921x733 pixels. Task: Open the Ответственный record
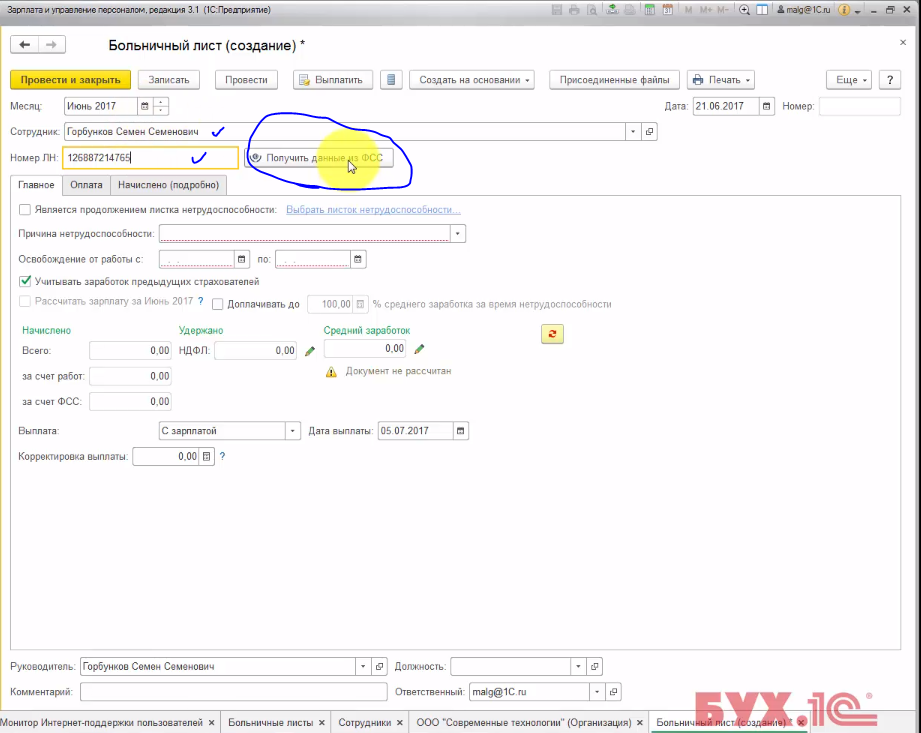pos(613,692)
